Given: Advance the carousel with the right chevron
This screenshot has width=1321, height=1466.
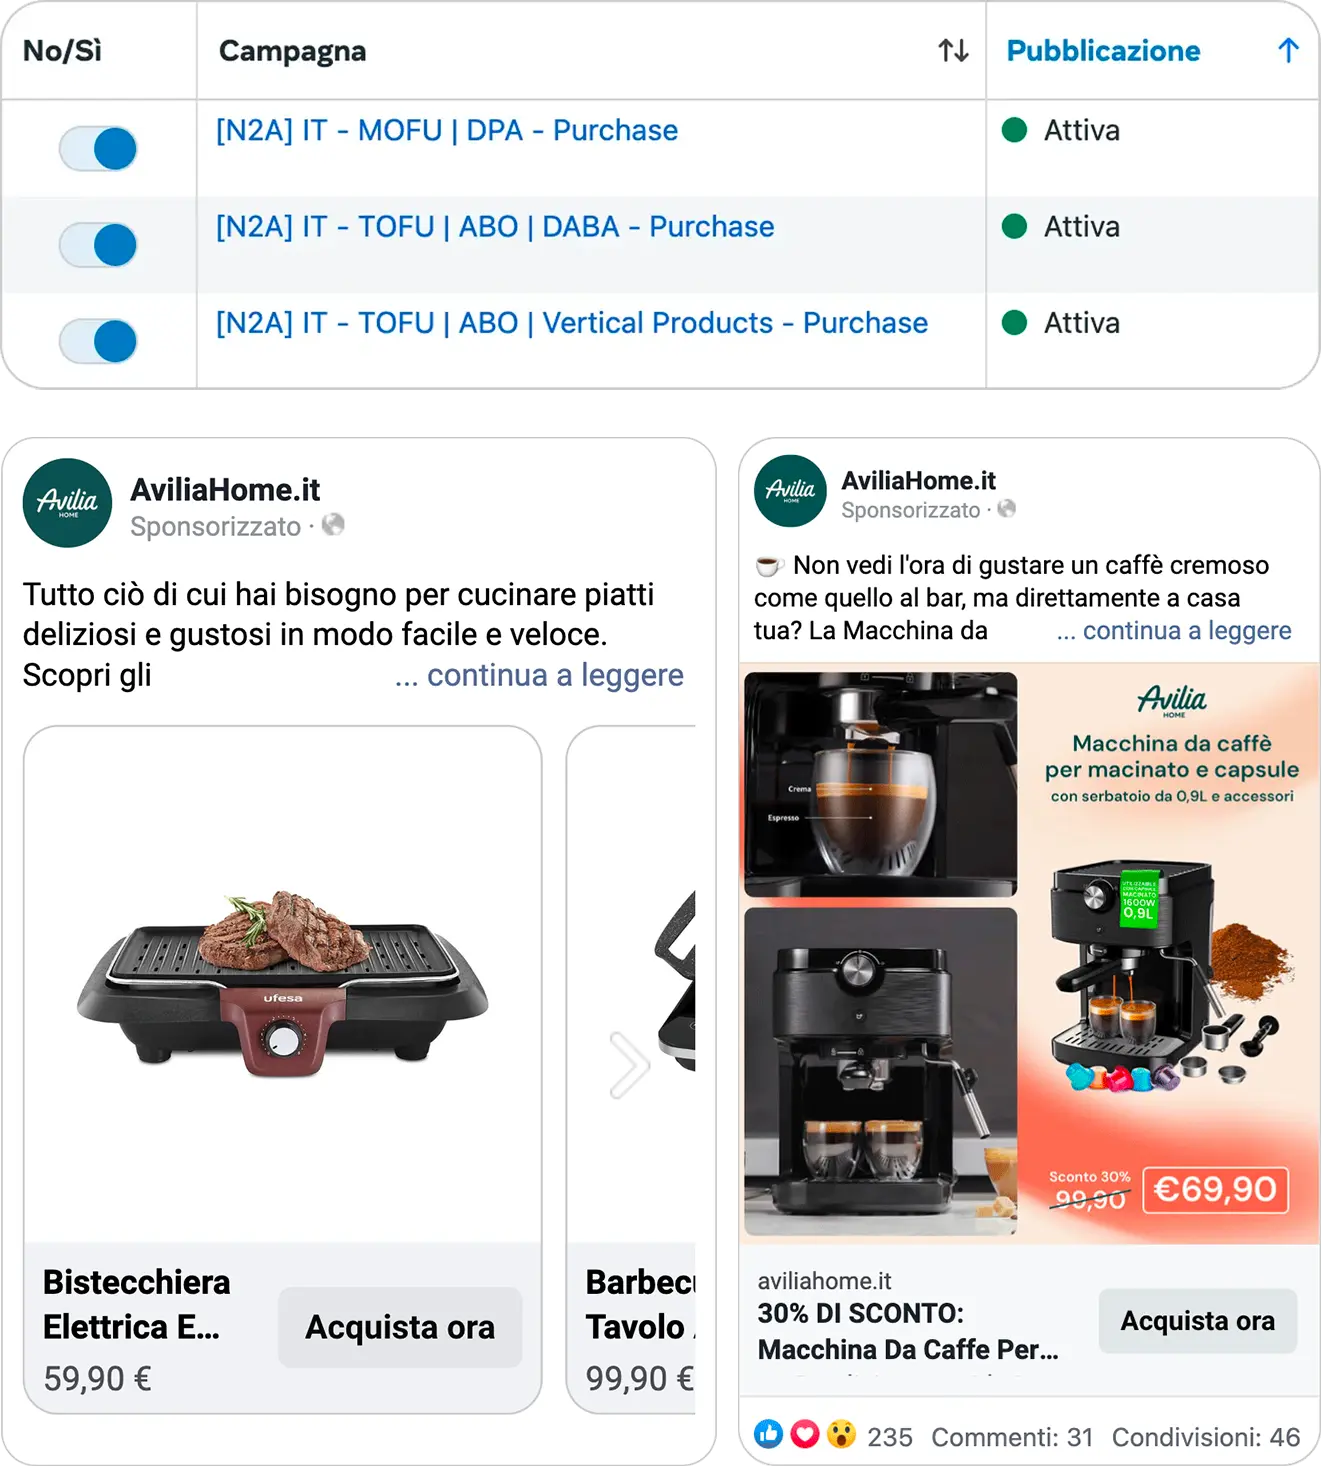Looking at the screenshot, I should pos(629,1065).
